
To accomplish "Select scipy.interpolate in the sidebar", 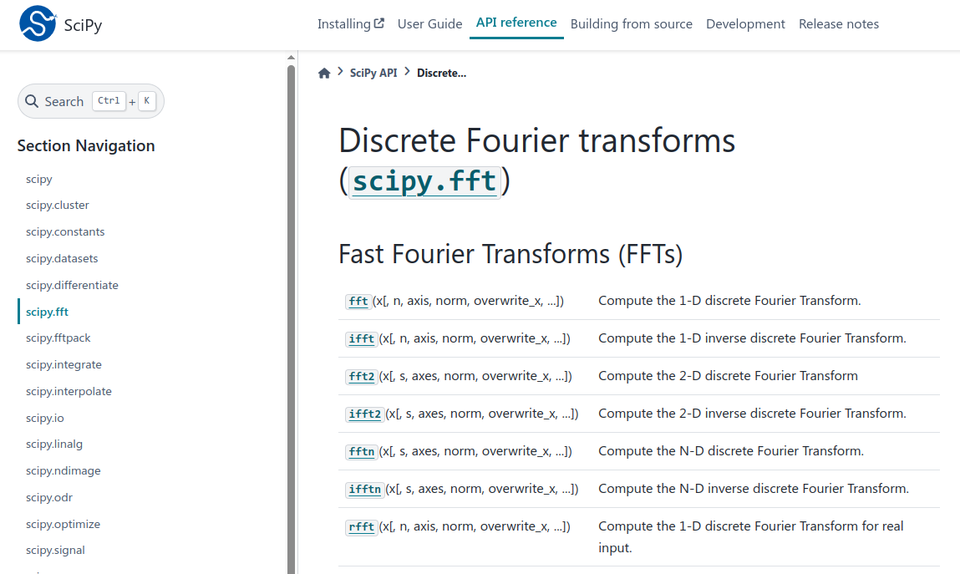I will 69,391.
